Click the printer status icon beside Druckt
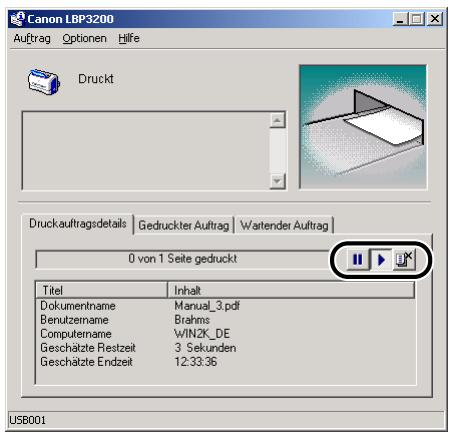The height and width of the screenshot is (434, 453). (x=44, y=82)
